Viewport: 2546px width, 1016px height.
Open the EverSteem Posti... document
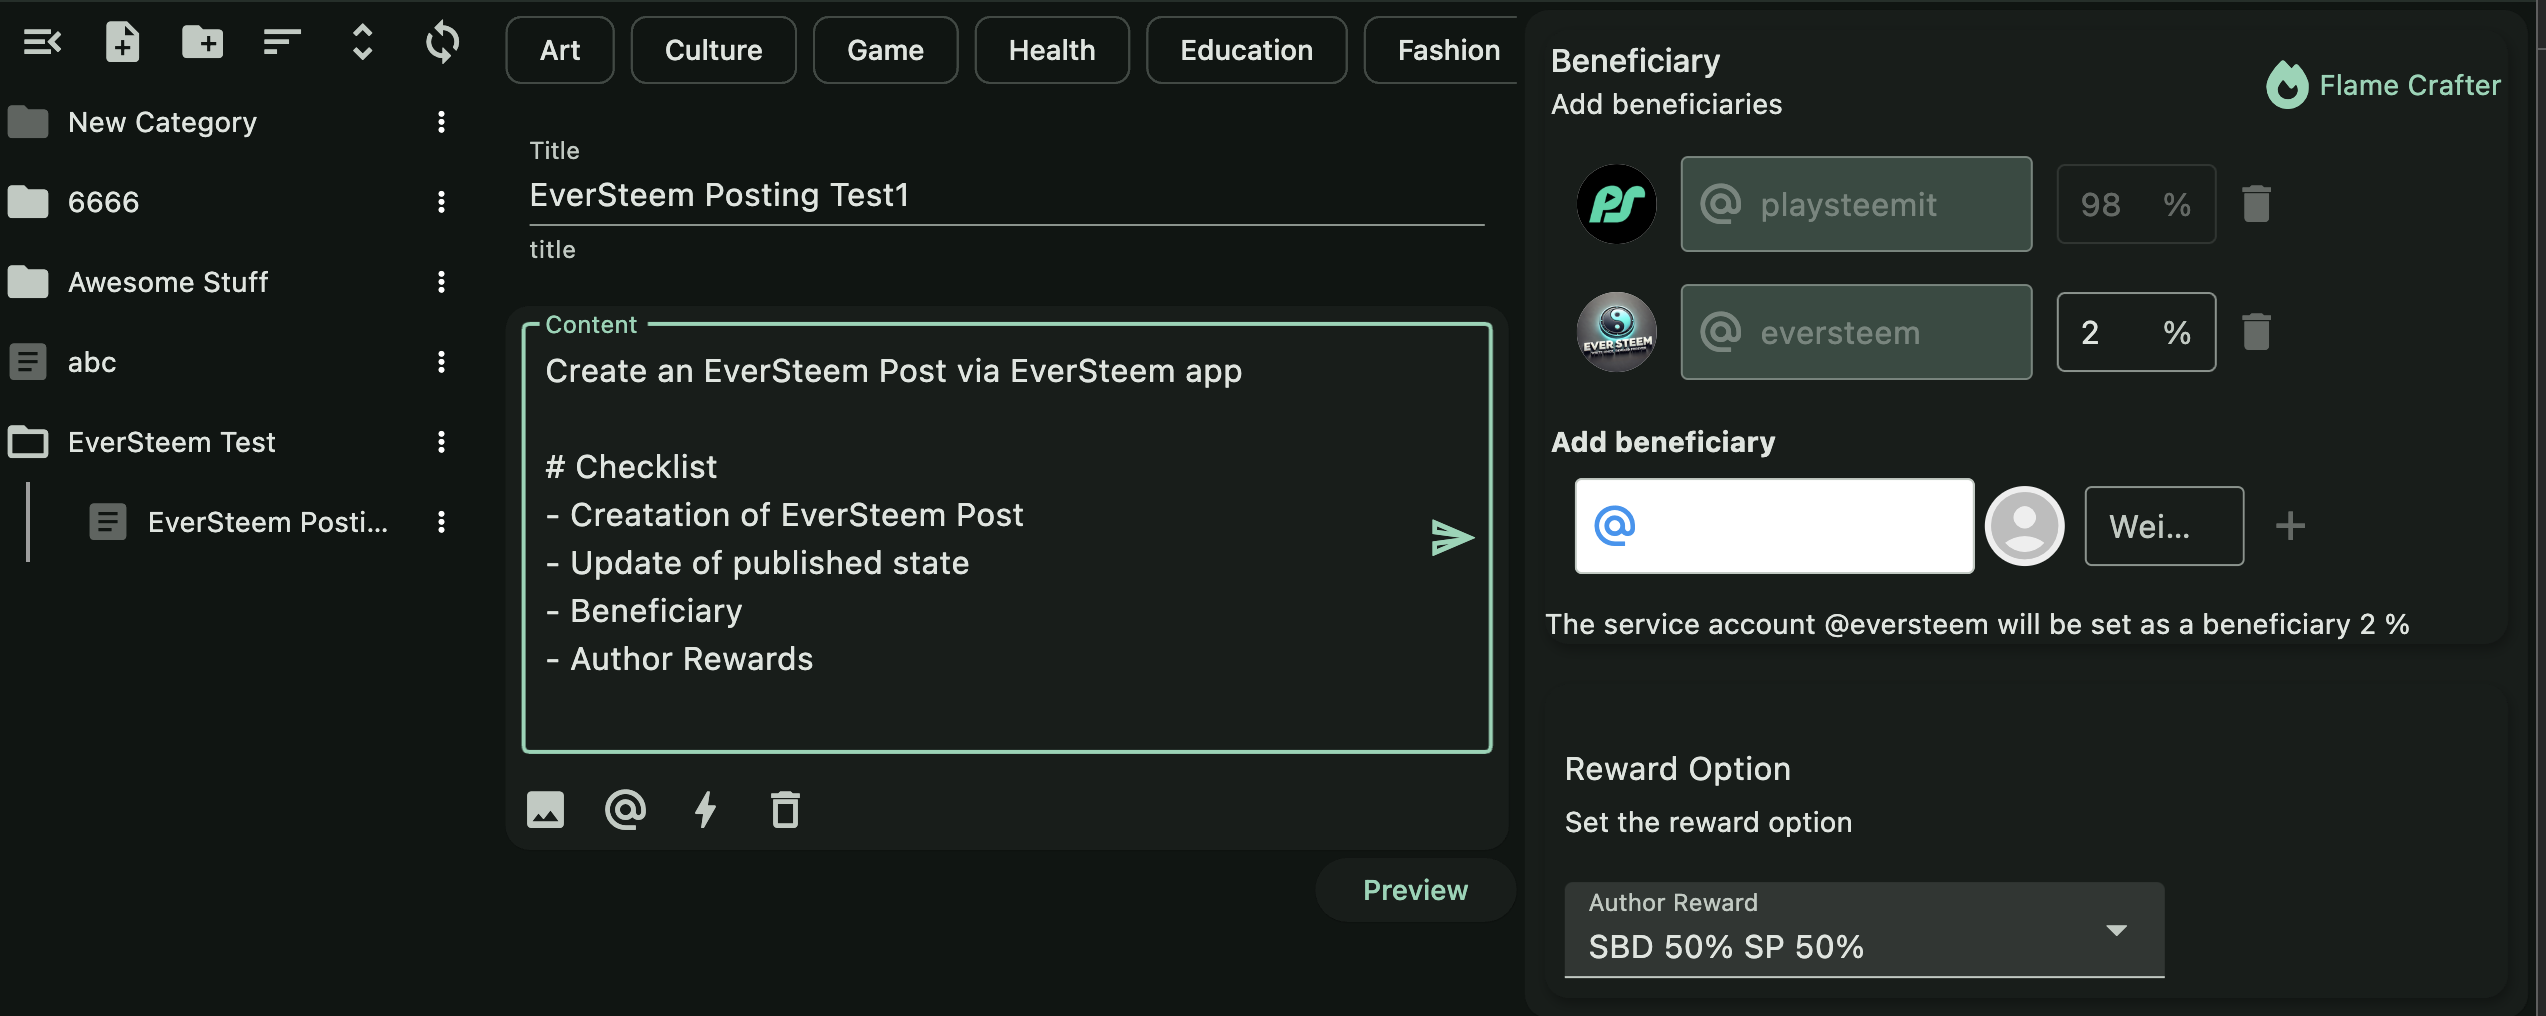(268, 522)
